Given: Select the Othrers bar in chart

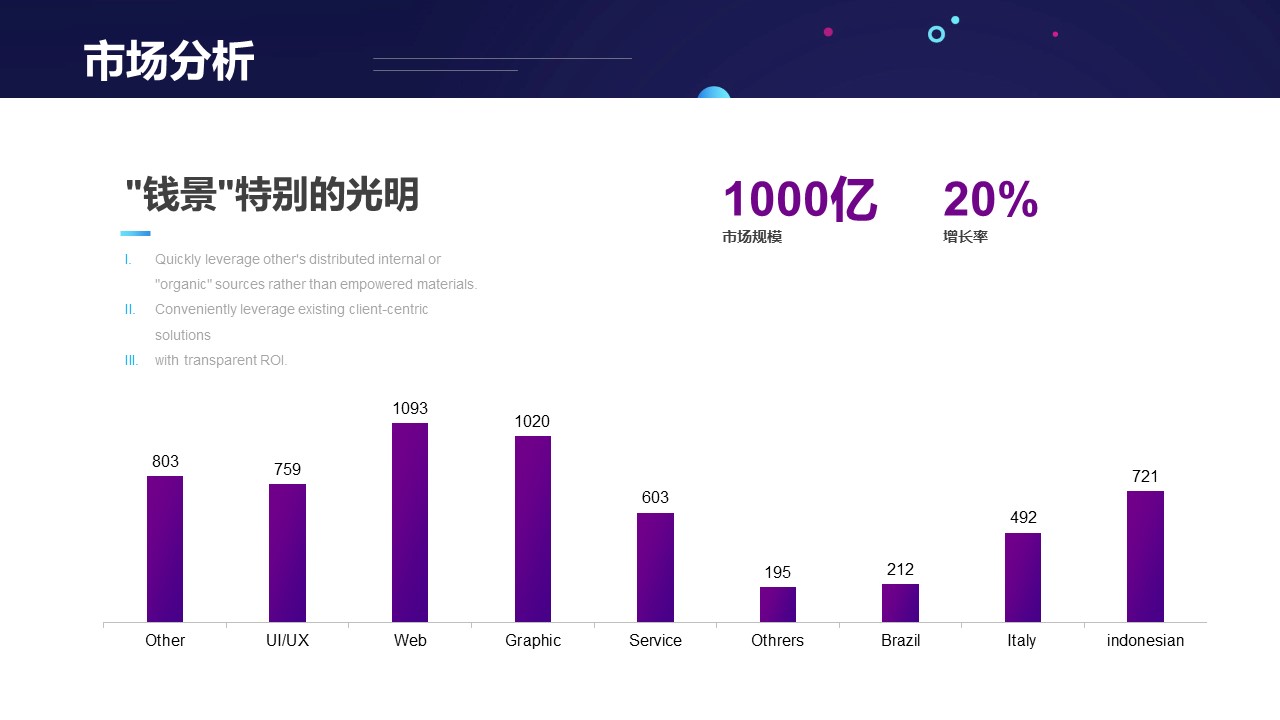Looking at the screenshot, I should pyautogui.click(x=778, y=604).
